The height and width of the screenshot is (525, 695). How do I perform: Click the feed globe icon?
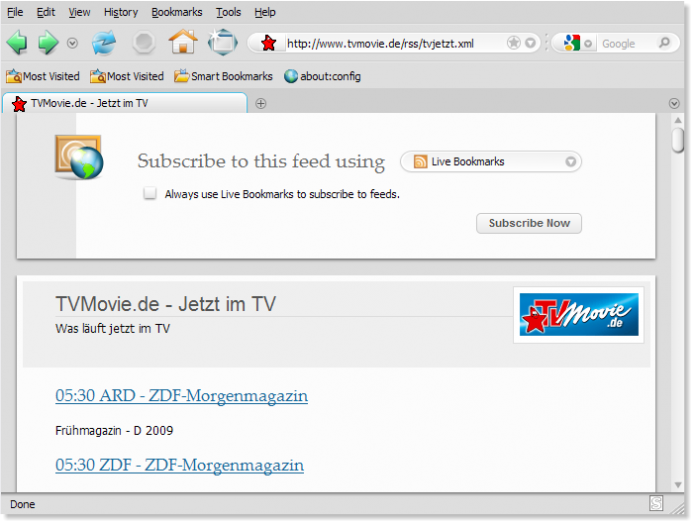[x=79, y=157]
